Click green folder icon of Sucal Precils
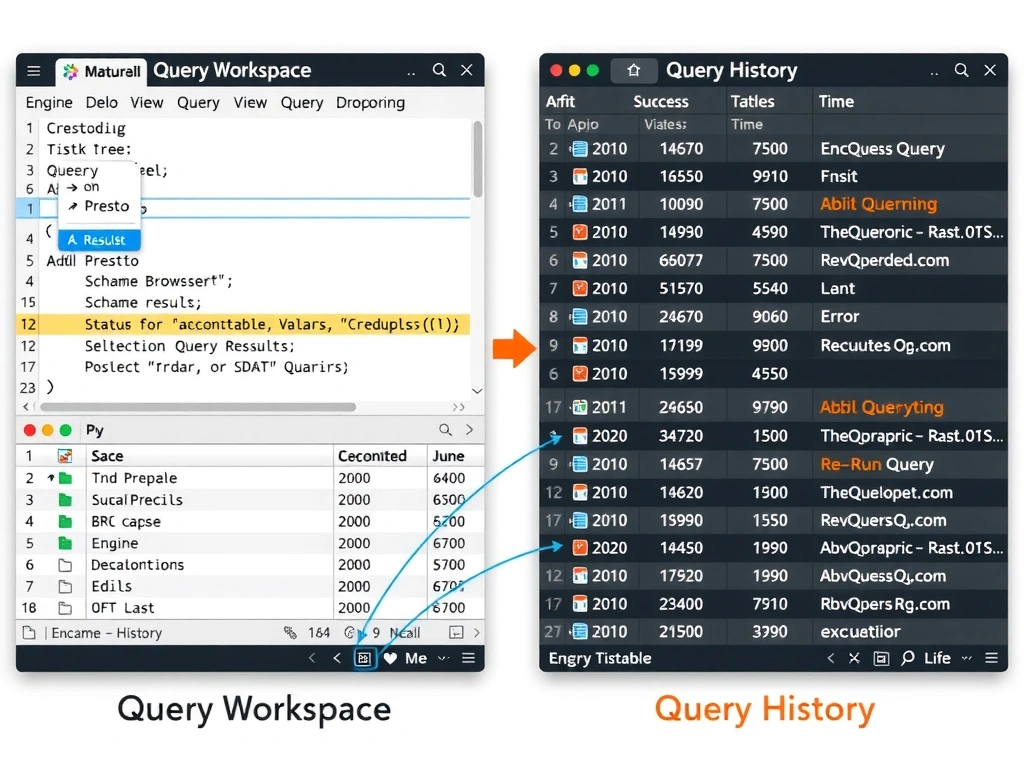The height and width of the screenshot is (768, 1024). click(65, 500)
